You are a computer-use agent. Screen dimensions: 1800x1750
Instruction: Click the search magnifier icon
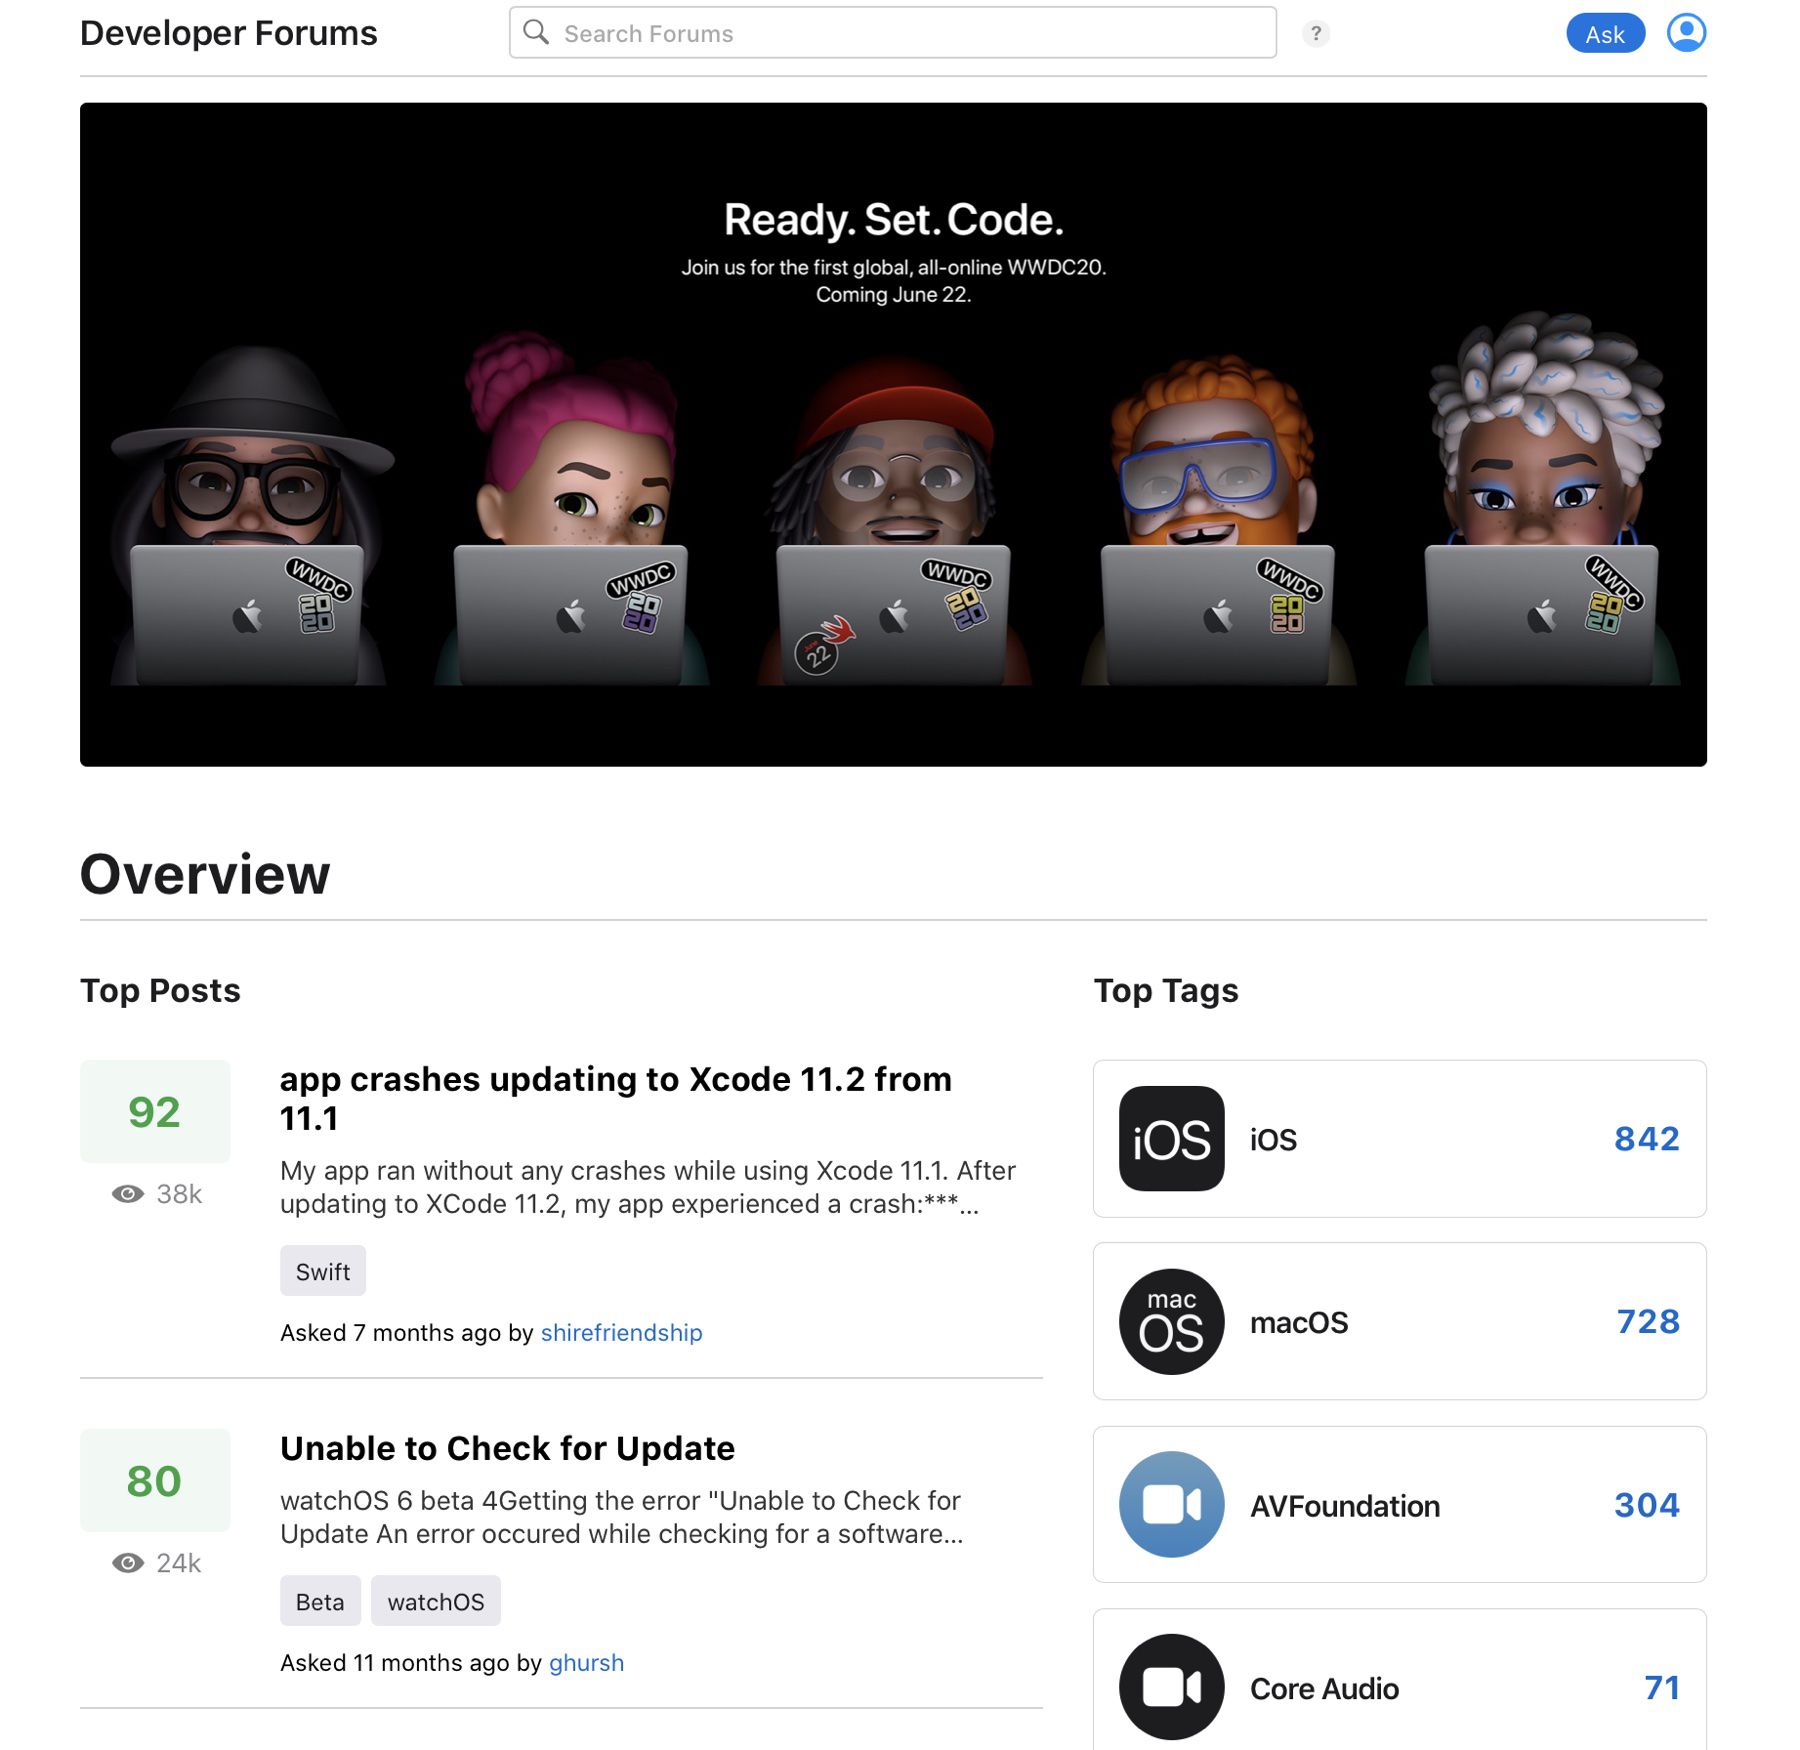(537, 32)
